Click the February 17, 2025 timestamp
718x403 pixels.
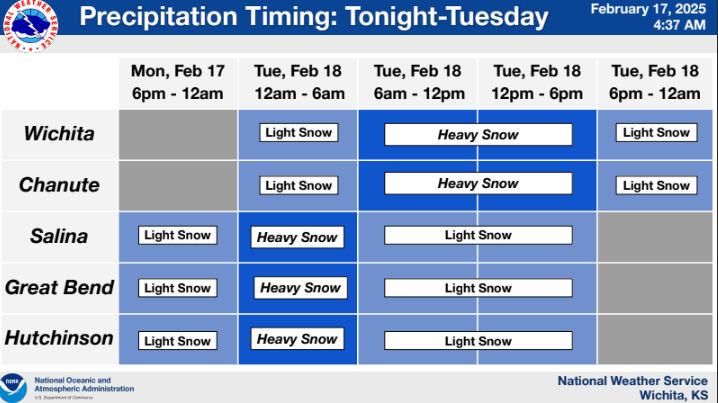(649, 9)
